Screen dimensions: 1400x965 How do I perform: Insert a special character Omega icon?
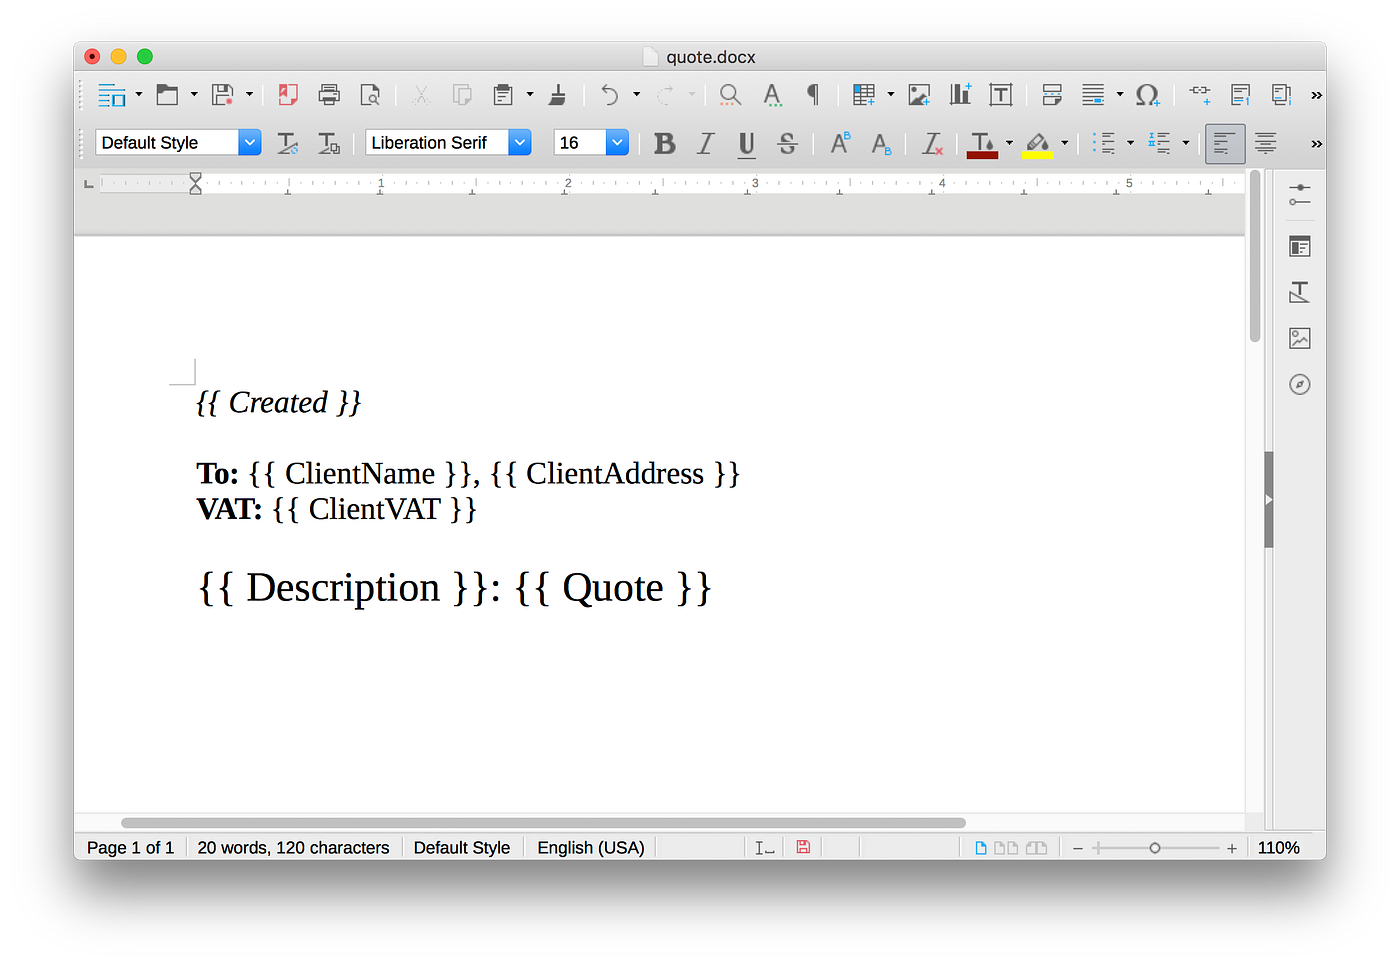pos(1147,95)
